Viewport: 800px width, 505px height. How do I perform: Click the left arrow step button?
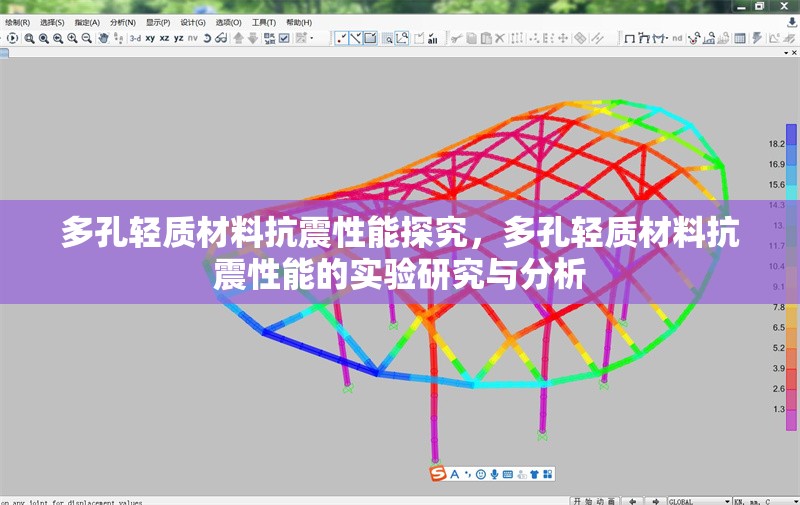[633, 501]
